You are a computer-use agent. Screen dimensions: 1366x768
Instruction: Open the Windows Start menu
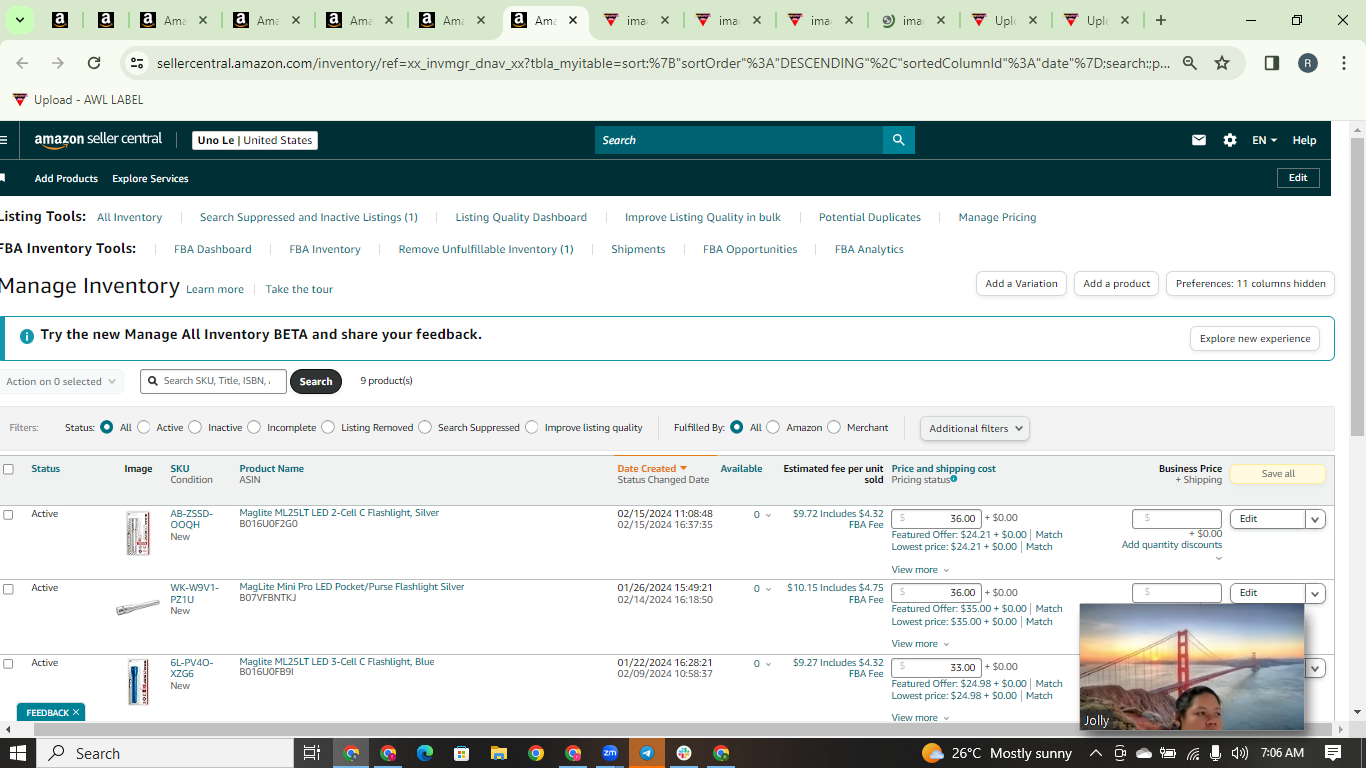pyautogui.click(x=17, y=753)
